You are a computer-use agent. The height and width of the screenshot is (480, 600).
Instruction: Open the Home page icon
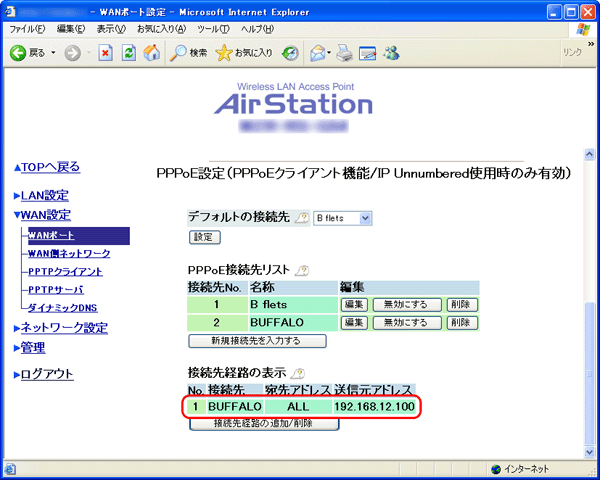tap(152, 53)
